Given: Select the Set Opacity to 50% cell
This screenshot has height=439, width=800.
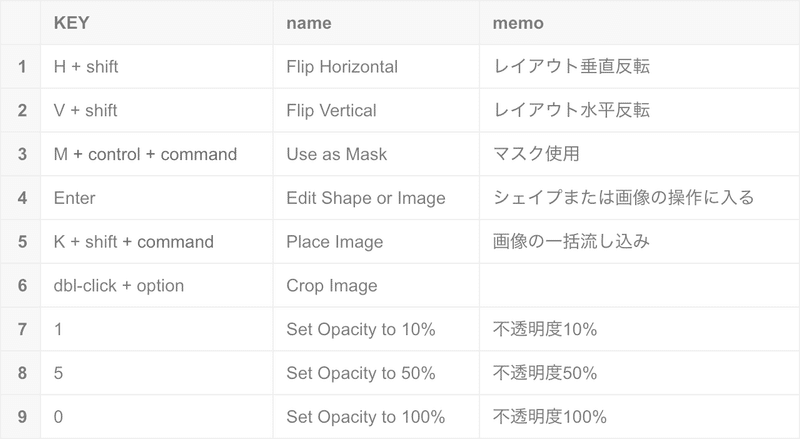Looking at the screenshot, I should (376, 373).
